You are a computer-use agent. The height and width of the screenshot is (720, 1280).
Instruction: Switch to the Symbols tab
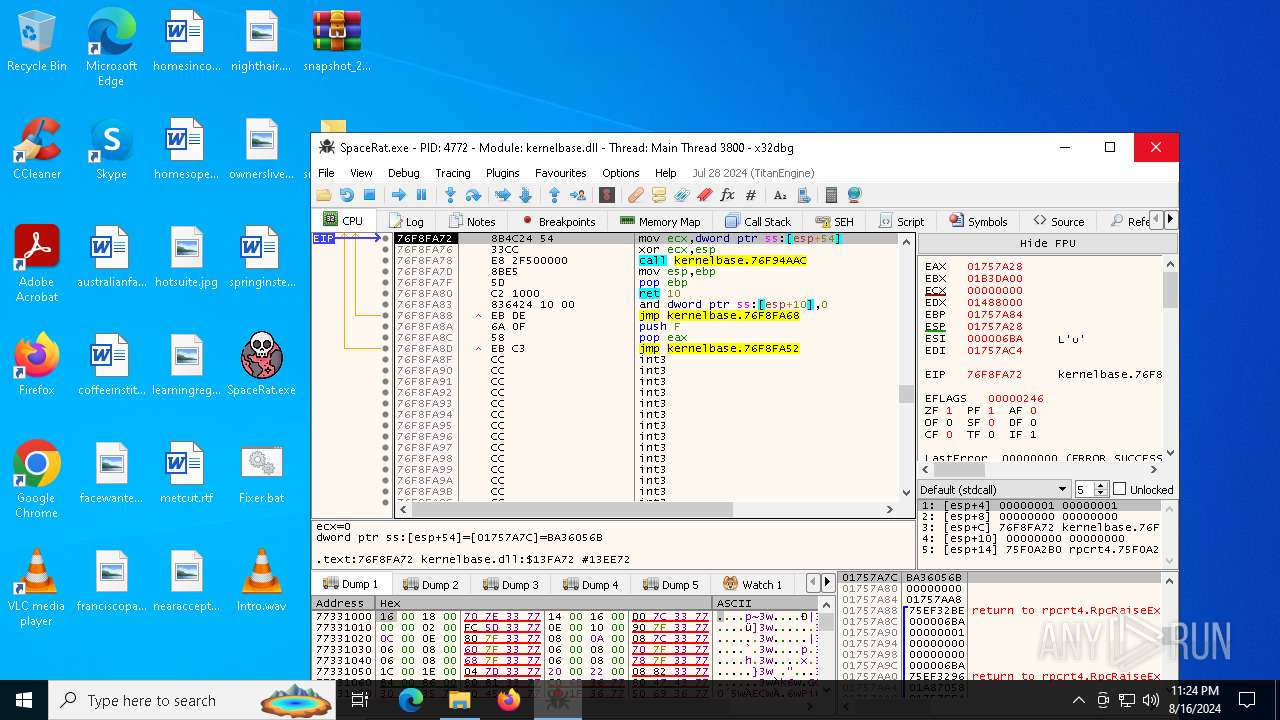coord(978,221)
